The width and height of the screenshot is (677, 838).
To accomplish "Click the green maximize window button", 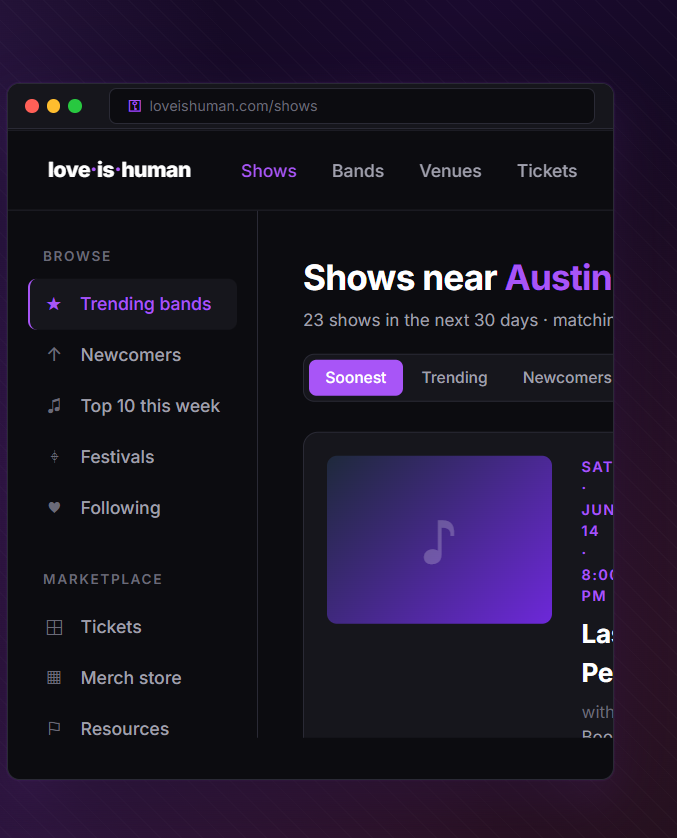I will pos(75,106).
